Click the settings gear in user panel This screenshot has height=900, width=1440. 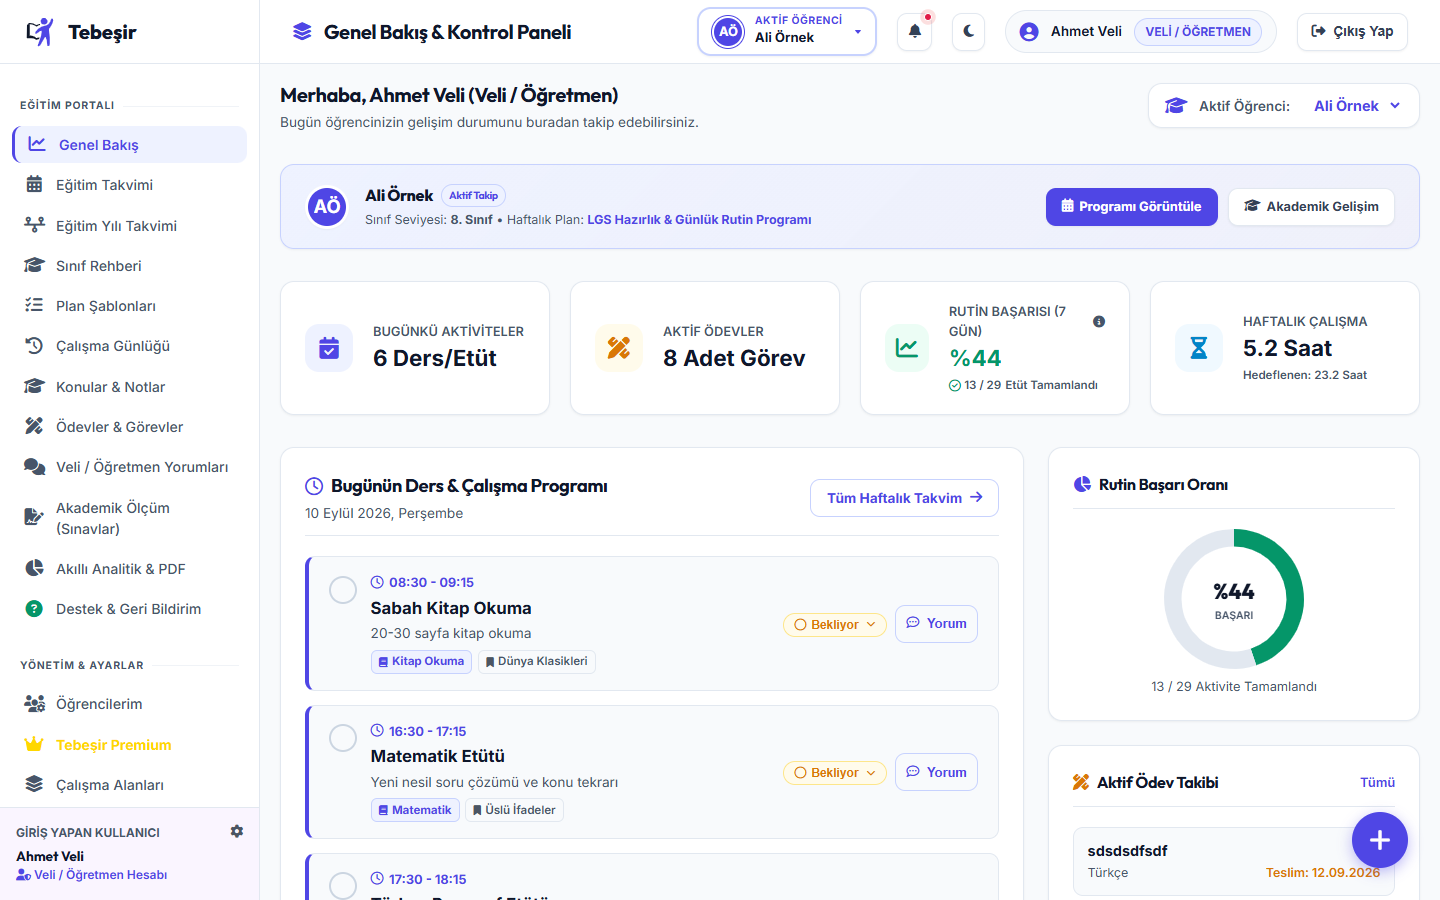237,831
